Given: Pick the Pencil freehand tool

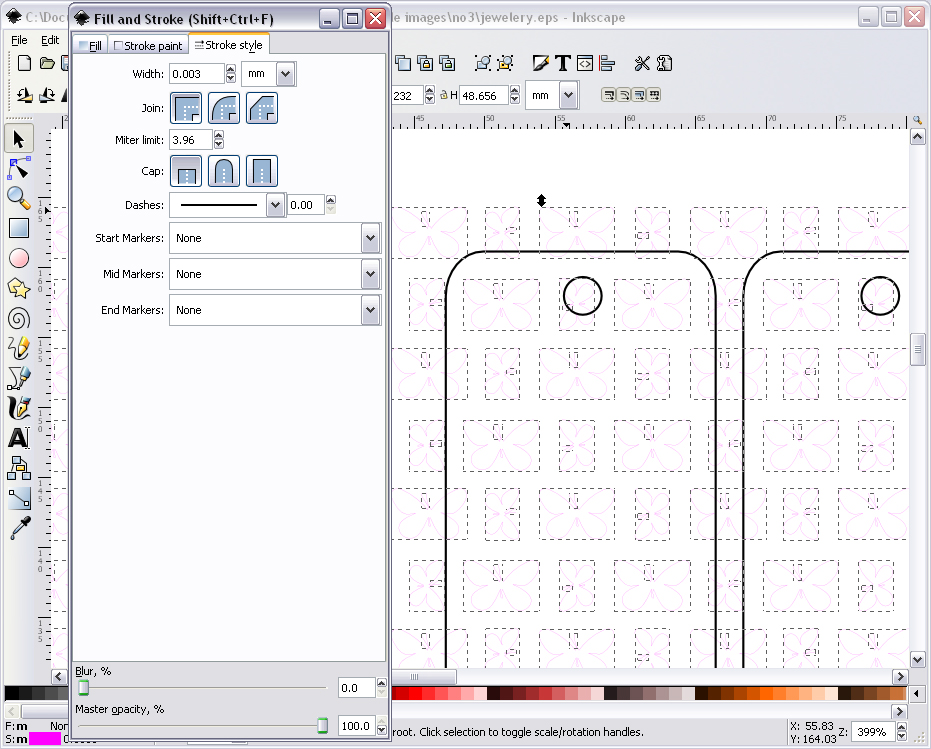Looking at the screenshot, I should click(x=19, y=349).
